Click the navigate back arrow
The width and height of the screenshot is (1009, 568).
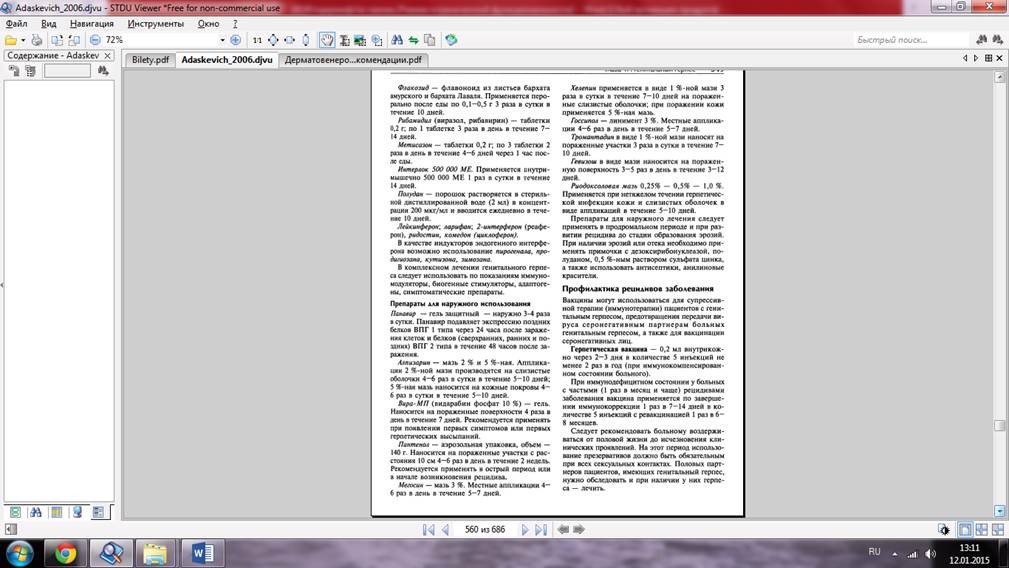(x=563, y=529)
